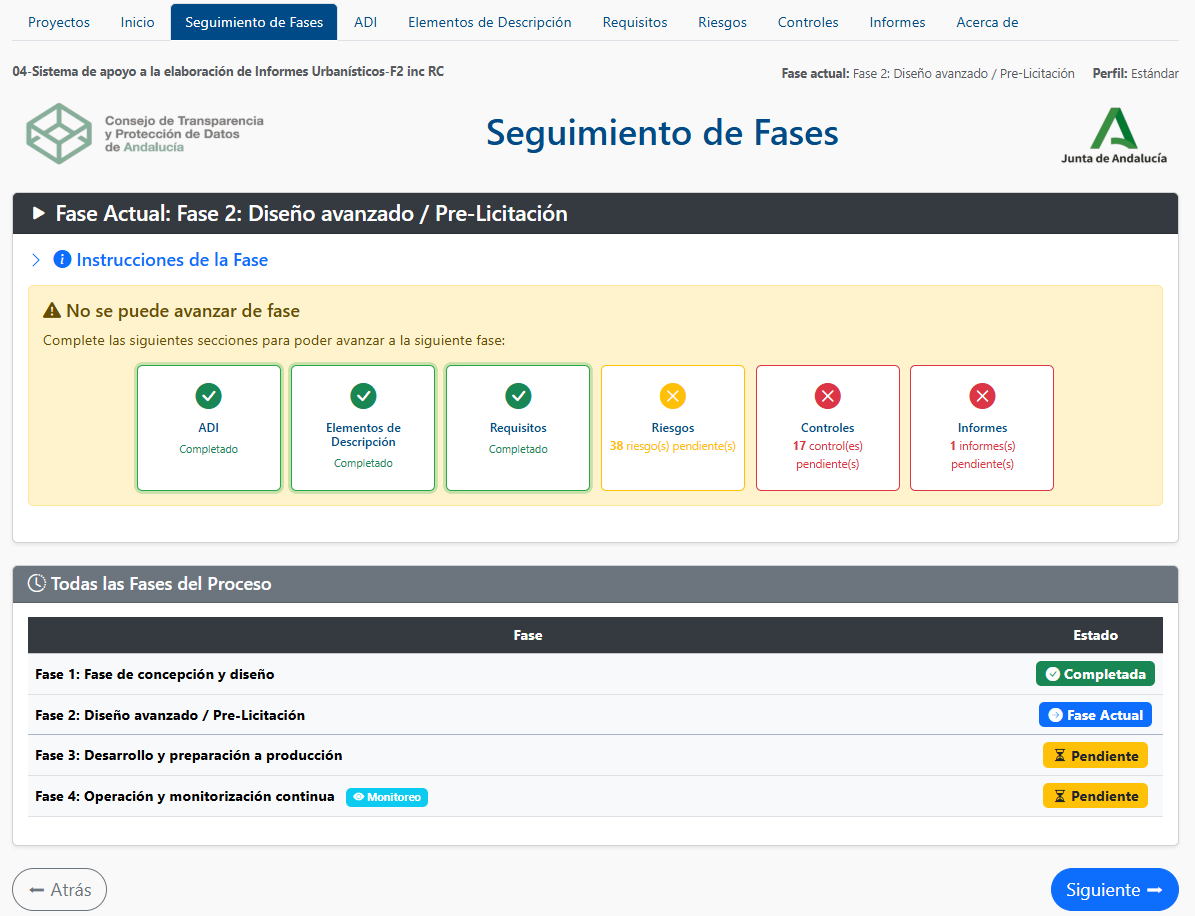This screenshot has height=916, width=1195.
Task: Click the Junta de Andalucía logo
Action: [1113, 135]
